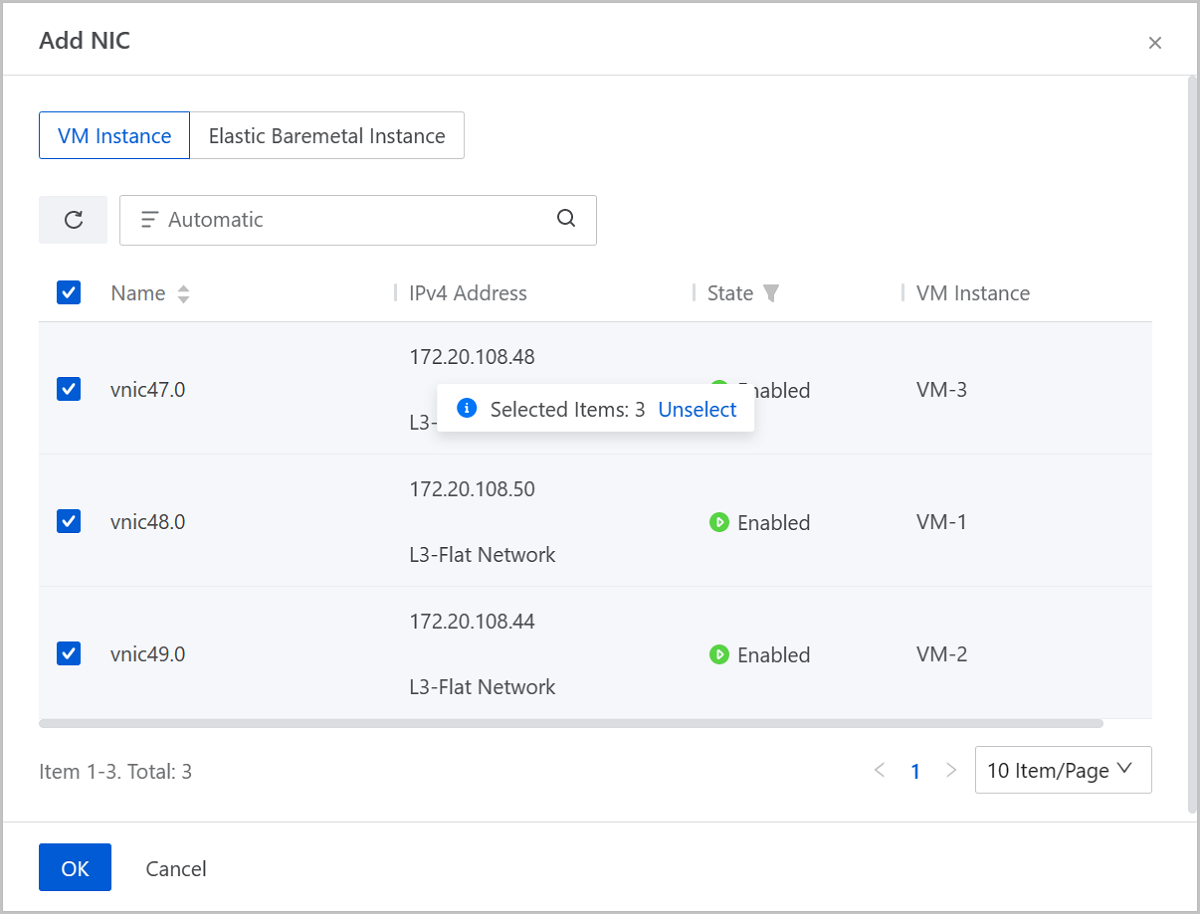Uncheck the vnic49.0 row checkbox
This screenshot has height=914, width=1200.
point(69,654)
